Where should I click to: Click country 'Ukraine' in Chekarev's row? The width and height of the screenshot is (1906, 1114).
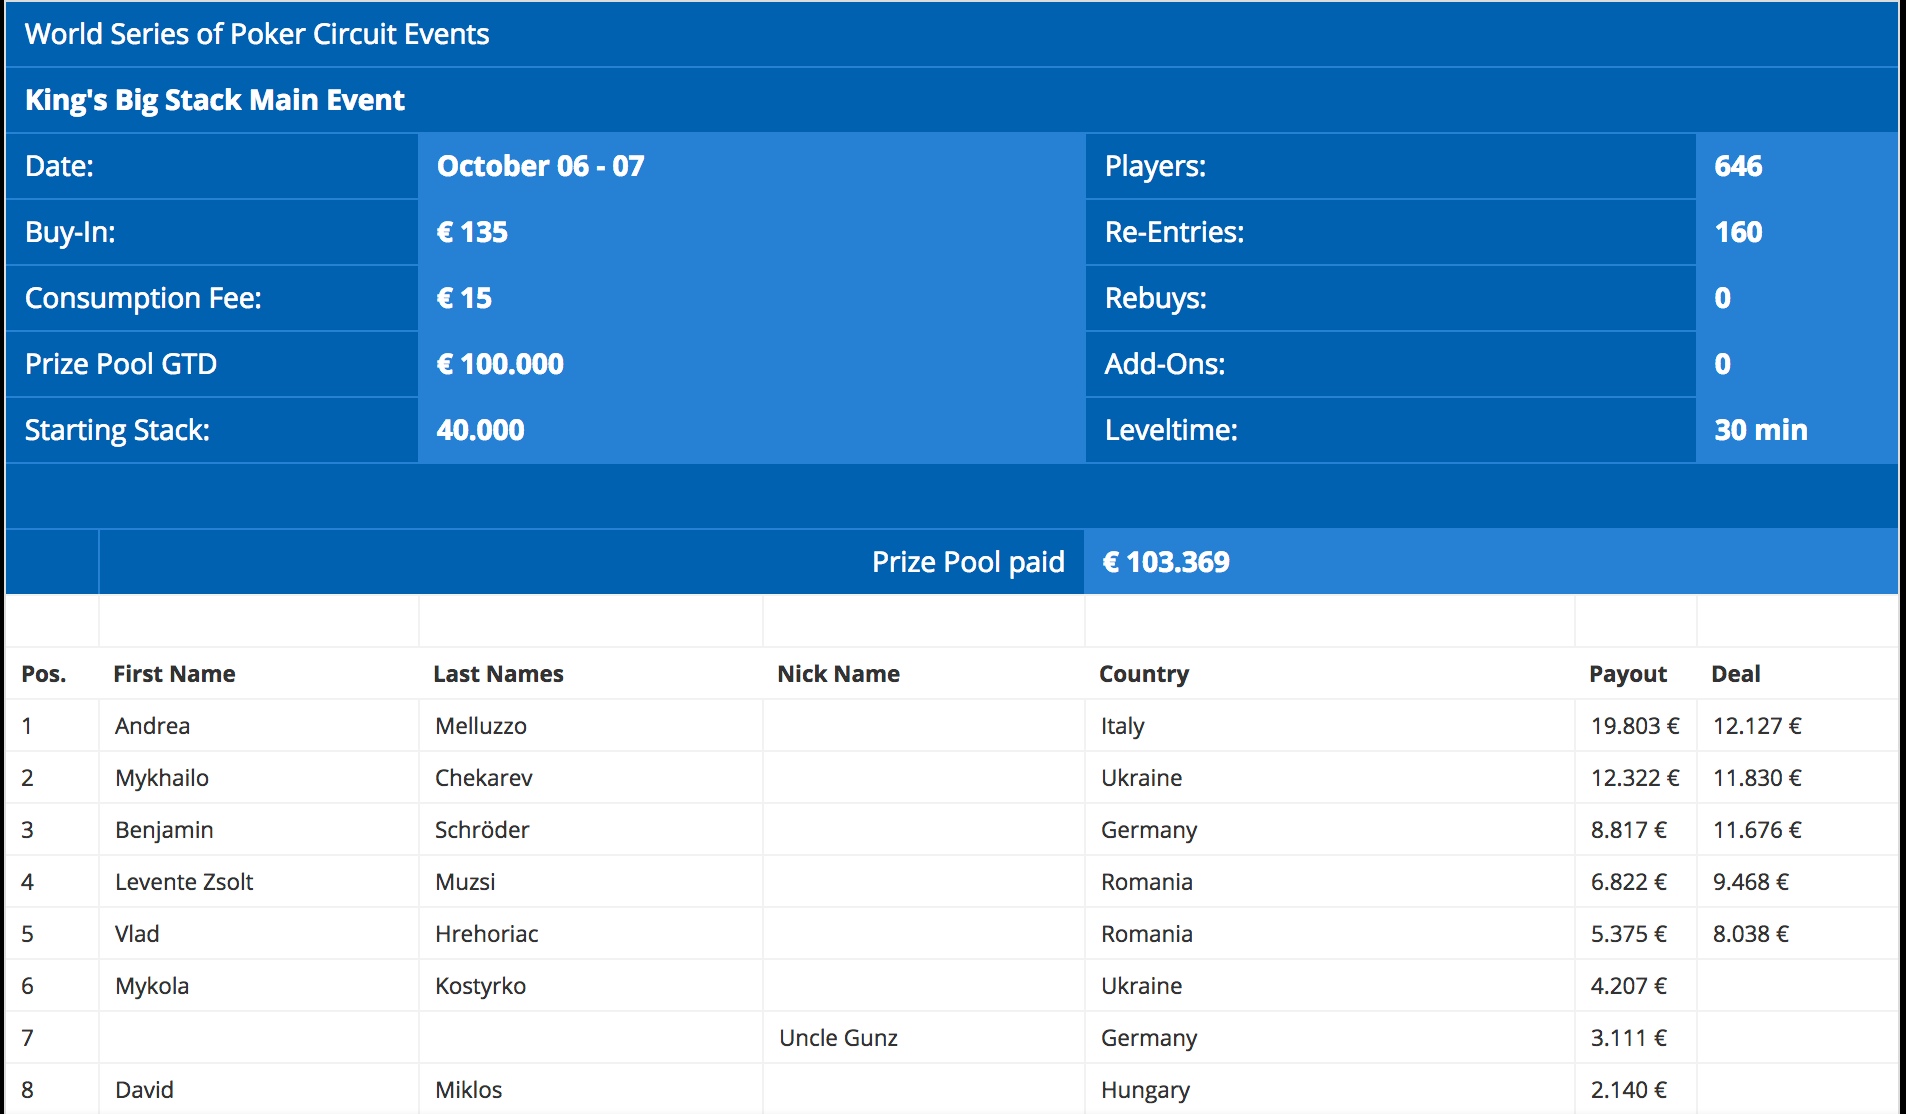[1141, 778]
